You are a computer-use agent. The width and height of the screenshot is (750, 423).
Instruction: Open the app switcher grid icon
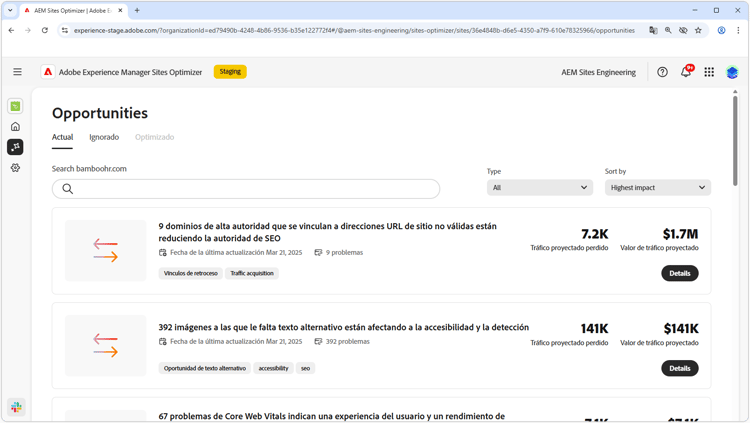pyautogui.click(x=709, y=72)
